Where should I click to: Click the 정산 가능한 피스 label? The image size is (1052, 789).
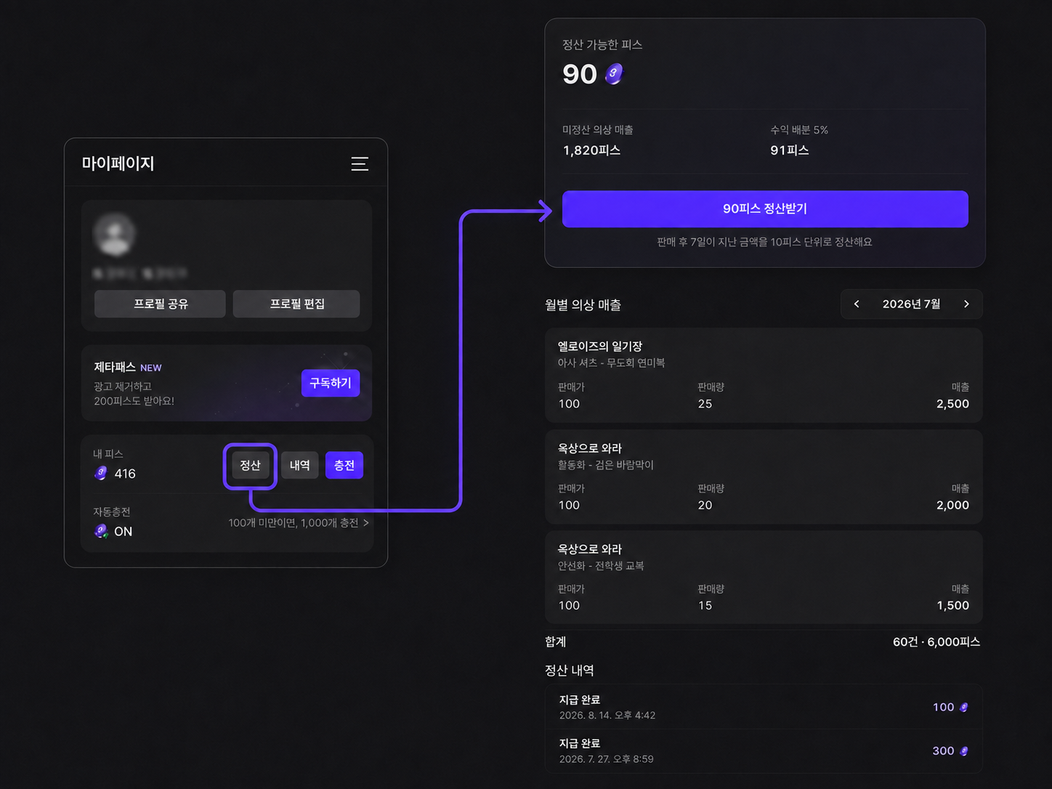[602, 45]
